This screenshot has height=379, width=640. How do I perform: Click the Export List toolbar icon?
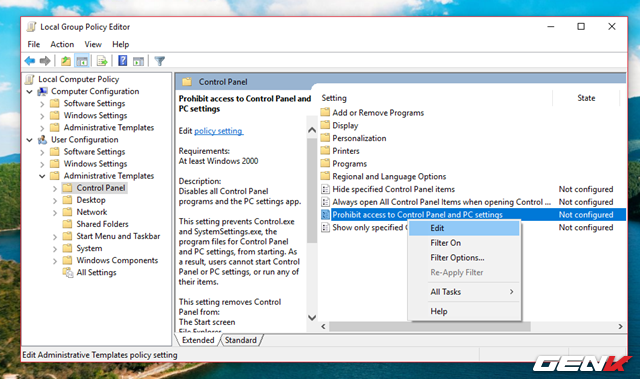point(102,61)
